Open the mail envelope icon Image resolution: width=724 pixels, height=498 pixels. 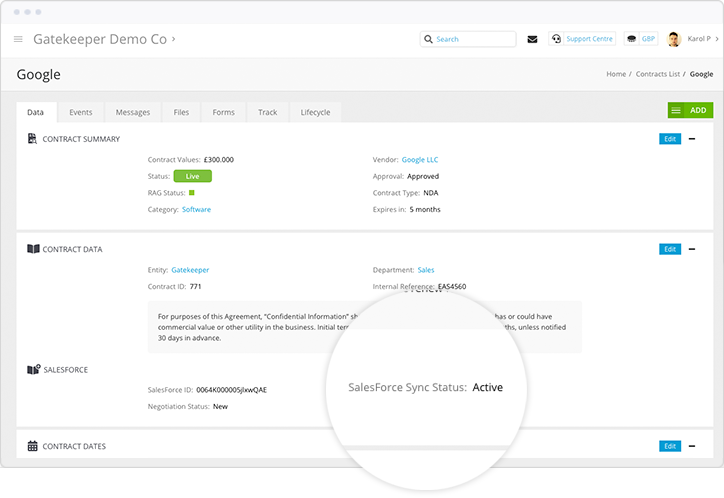point(532,39)
